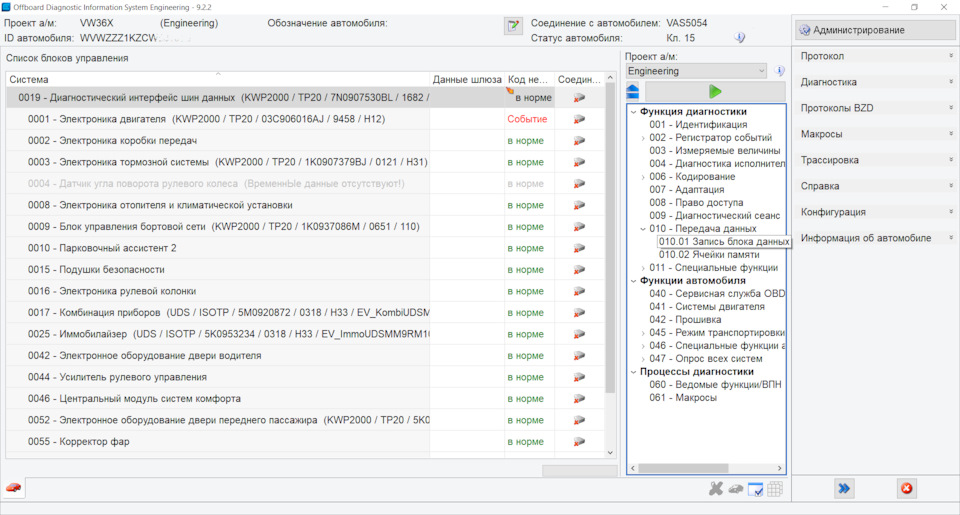Open Информация об автомобиле side menu
Screen dimensions: 960x515
[876, 238]
